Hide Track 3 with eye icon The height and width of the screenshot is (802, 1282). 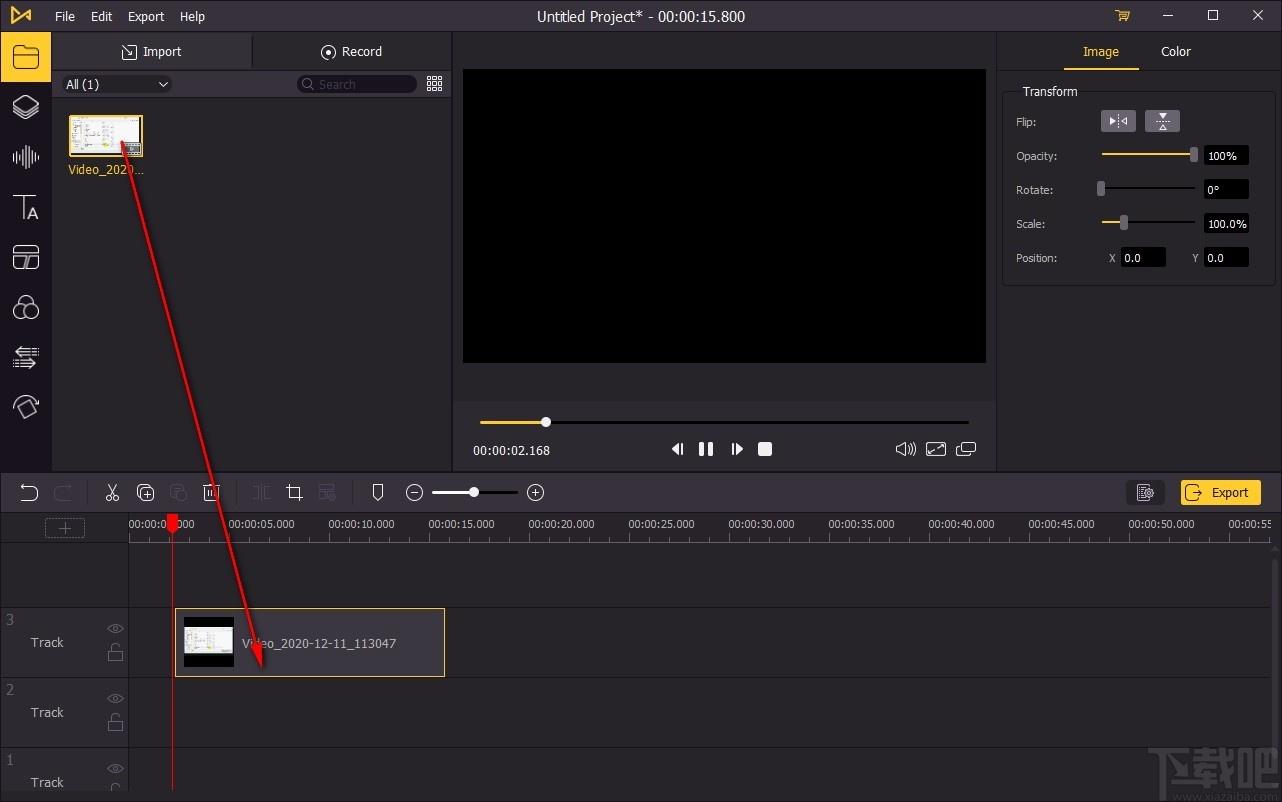coord(115,629)
